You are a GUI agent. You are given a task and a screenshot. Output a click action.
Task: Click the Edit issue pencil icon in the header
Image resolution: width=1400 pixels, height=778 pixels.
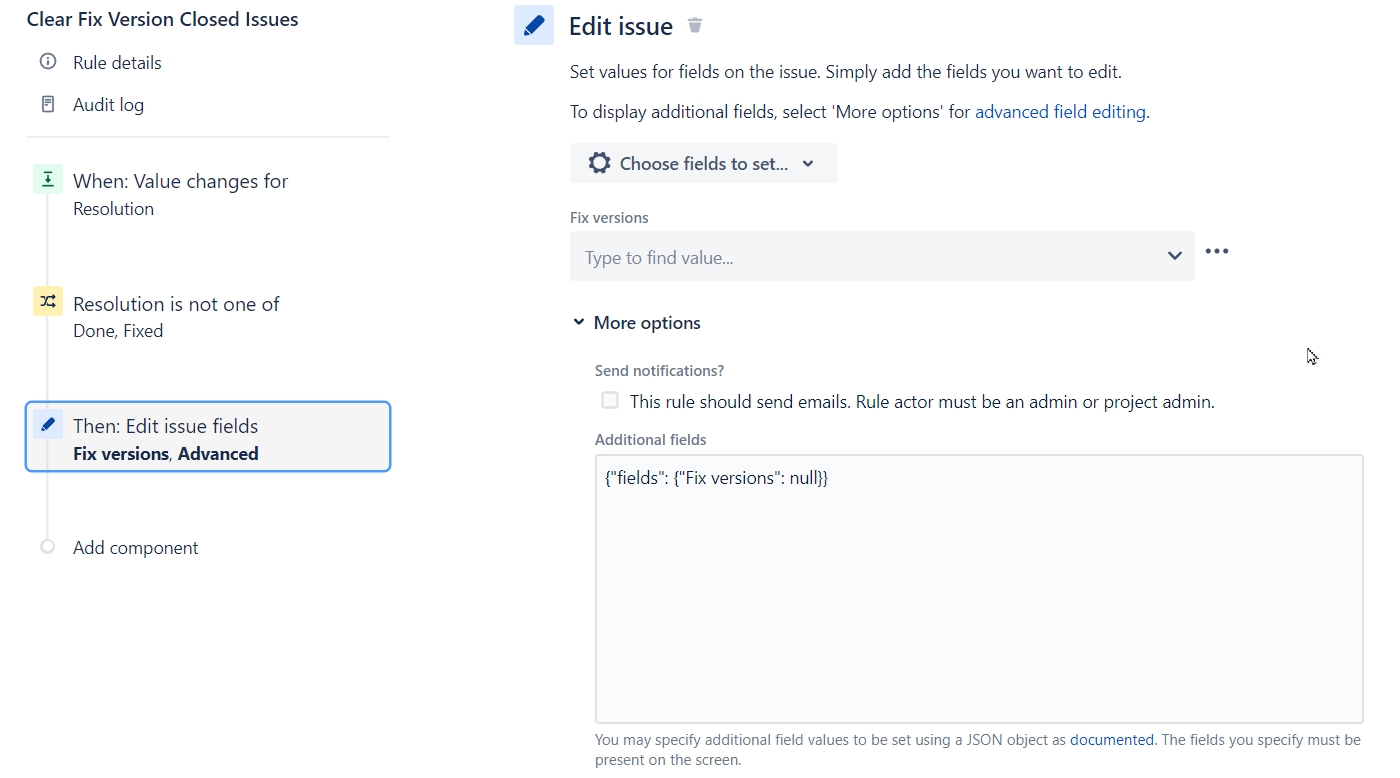pyautogui.click(x=533, y=25)
